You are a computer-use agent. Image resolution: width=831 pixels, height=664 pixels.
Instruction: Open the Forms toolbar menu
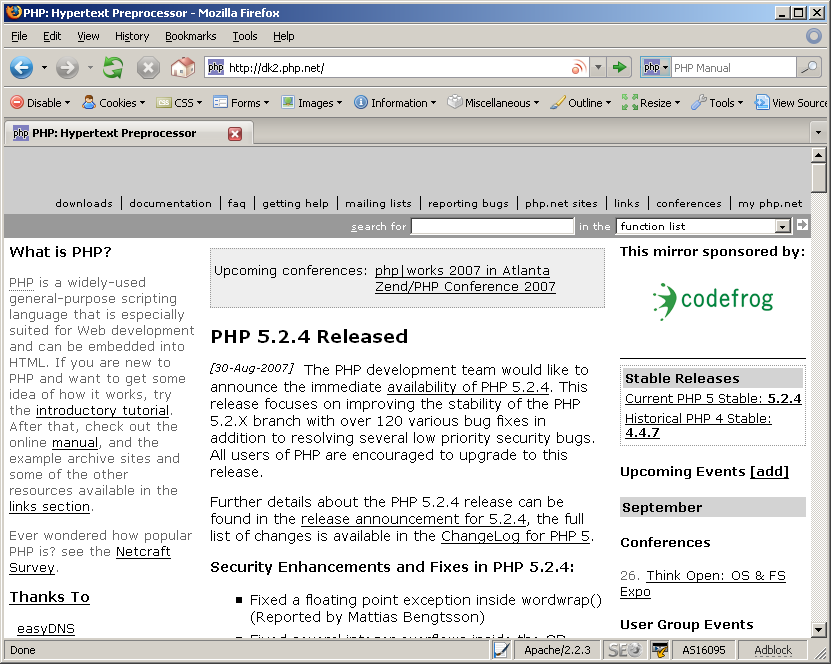[241, 103]
